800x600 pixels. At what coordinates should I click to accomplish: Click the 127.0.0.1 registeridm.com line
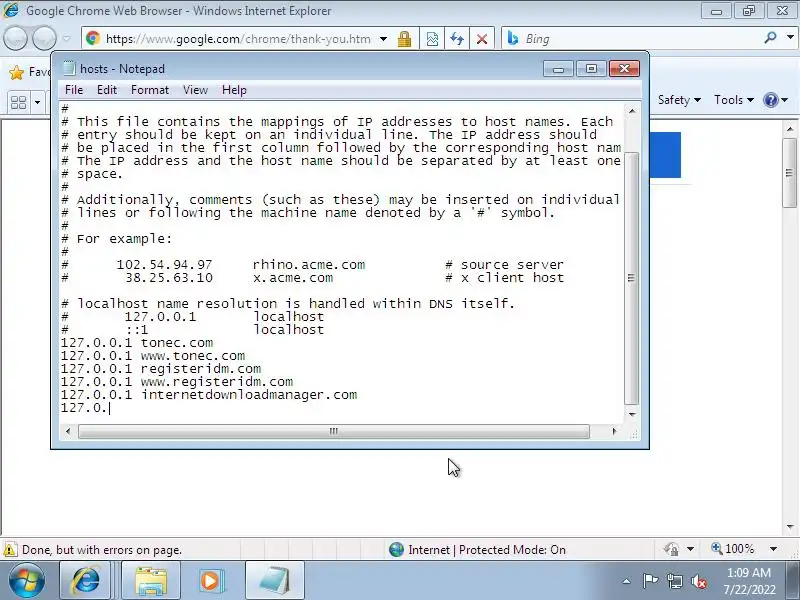click(x=161, y=368)
